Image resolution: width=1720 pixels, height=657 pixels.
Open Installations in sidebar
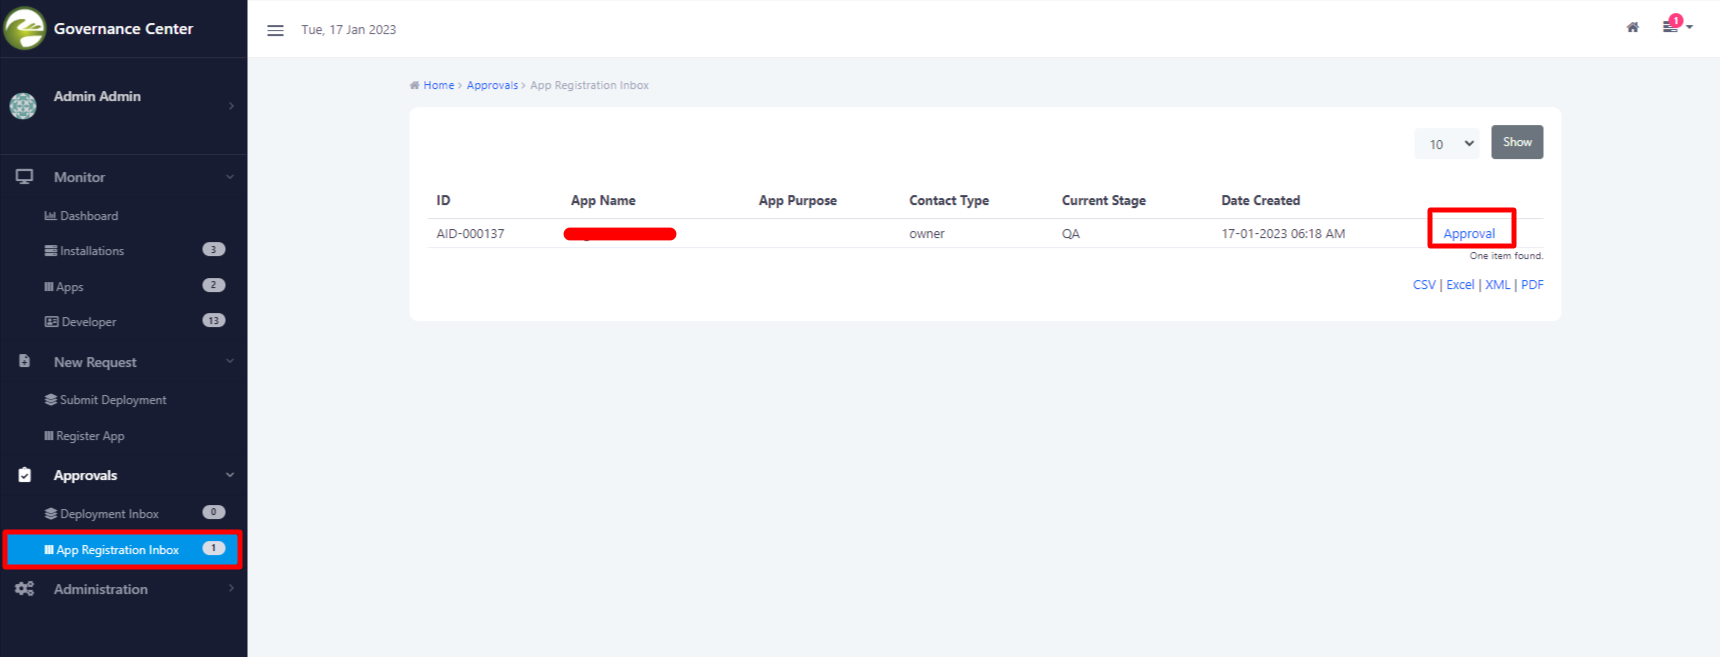[x=92, y=251]
